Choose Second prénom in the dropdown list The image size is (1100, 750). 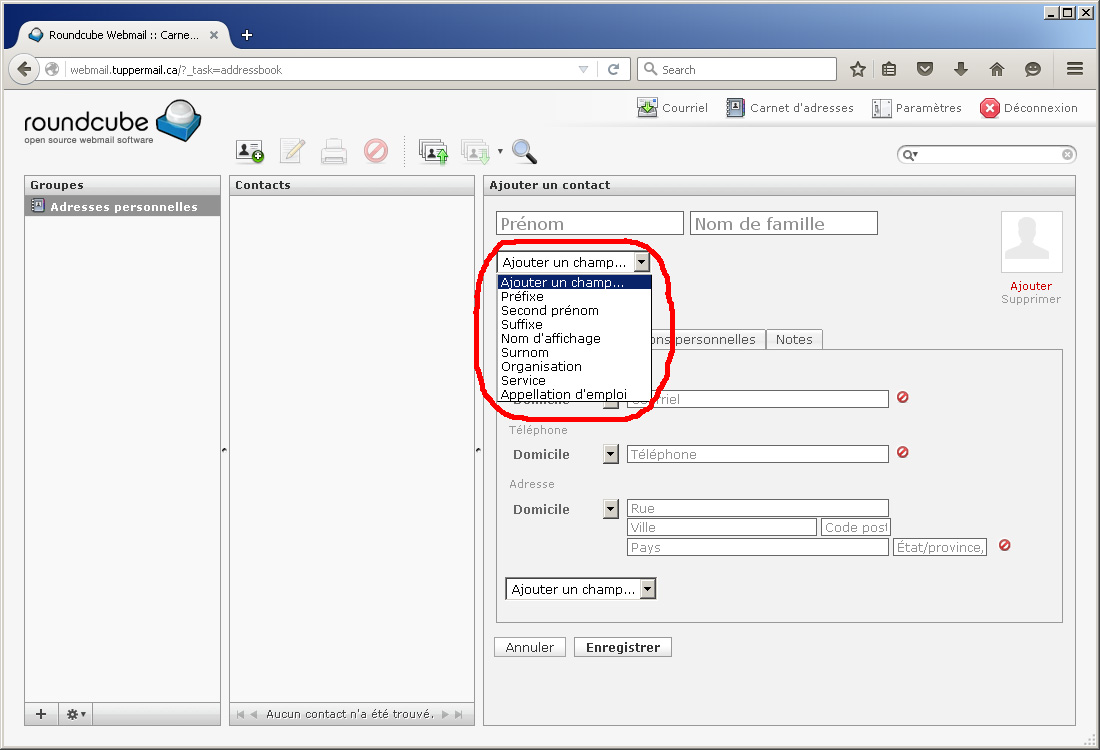coord(549,310)
